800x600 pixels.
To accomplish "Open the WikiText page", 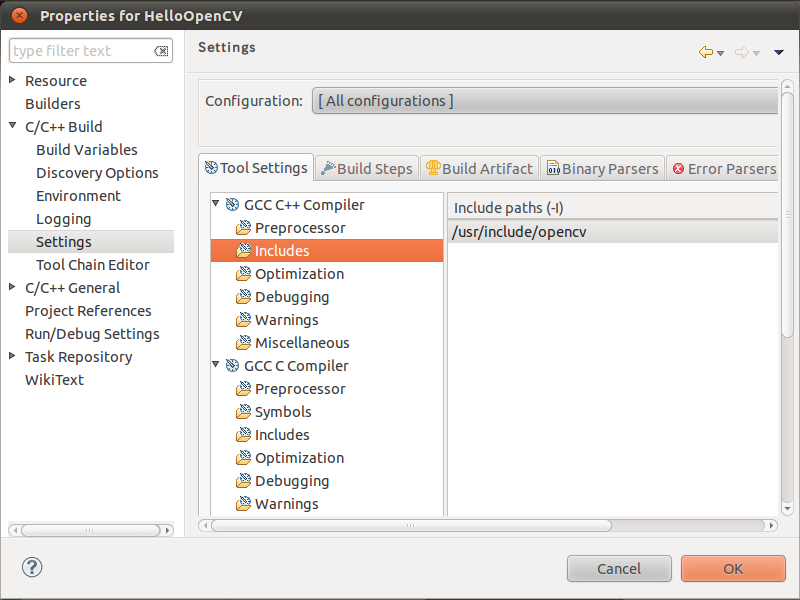I will click(x=55, y=379).
